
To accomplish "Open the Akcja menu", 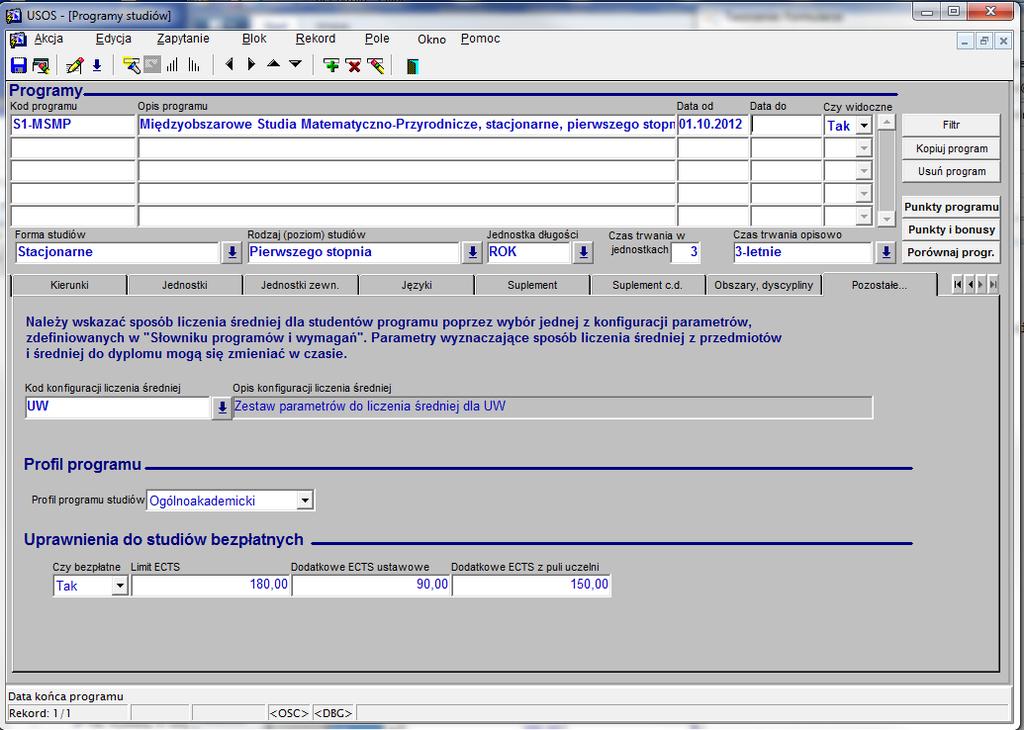I will pyautogui.click(x=49, y=39).
